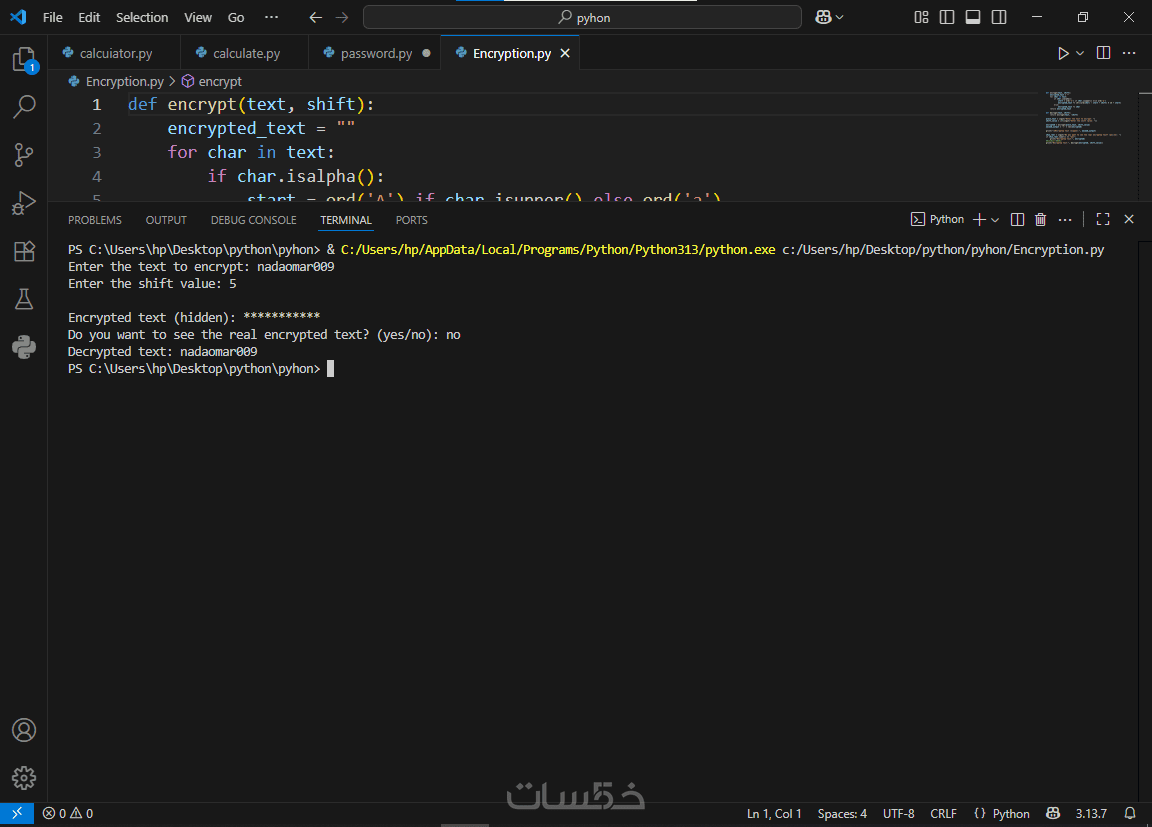
Task: Open the Edit menu
Action: click(89, 17)
